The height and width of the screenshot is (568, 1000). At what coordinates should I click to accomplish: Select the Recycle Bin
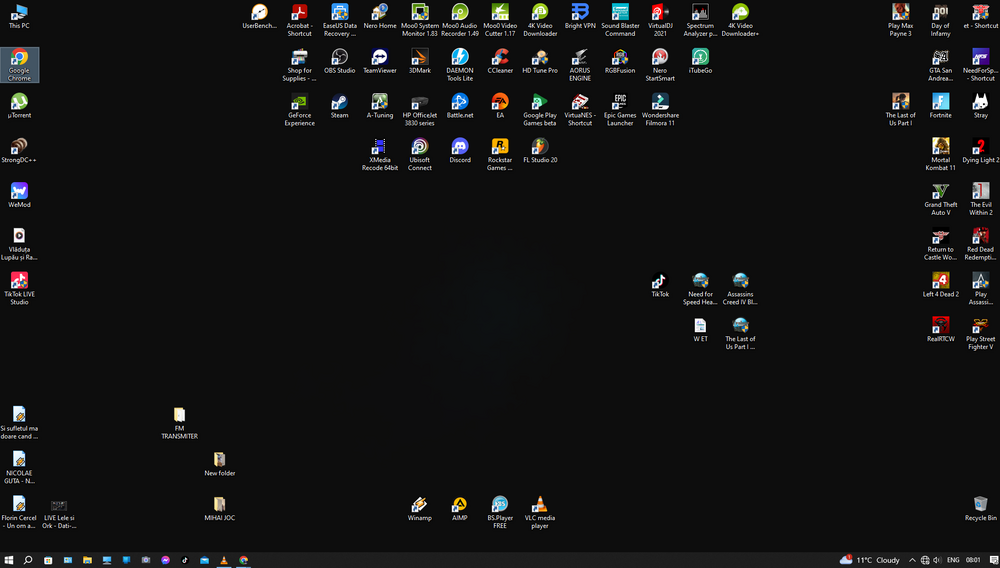coord(980,509)
